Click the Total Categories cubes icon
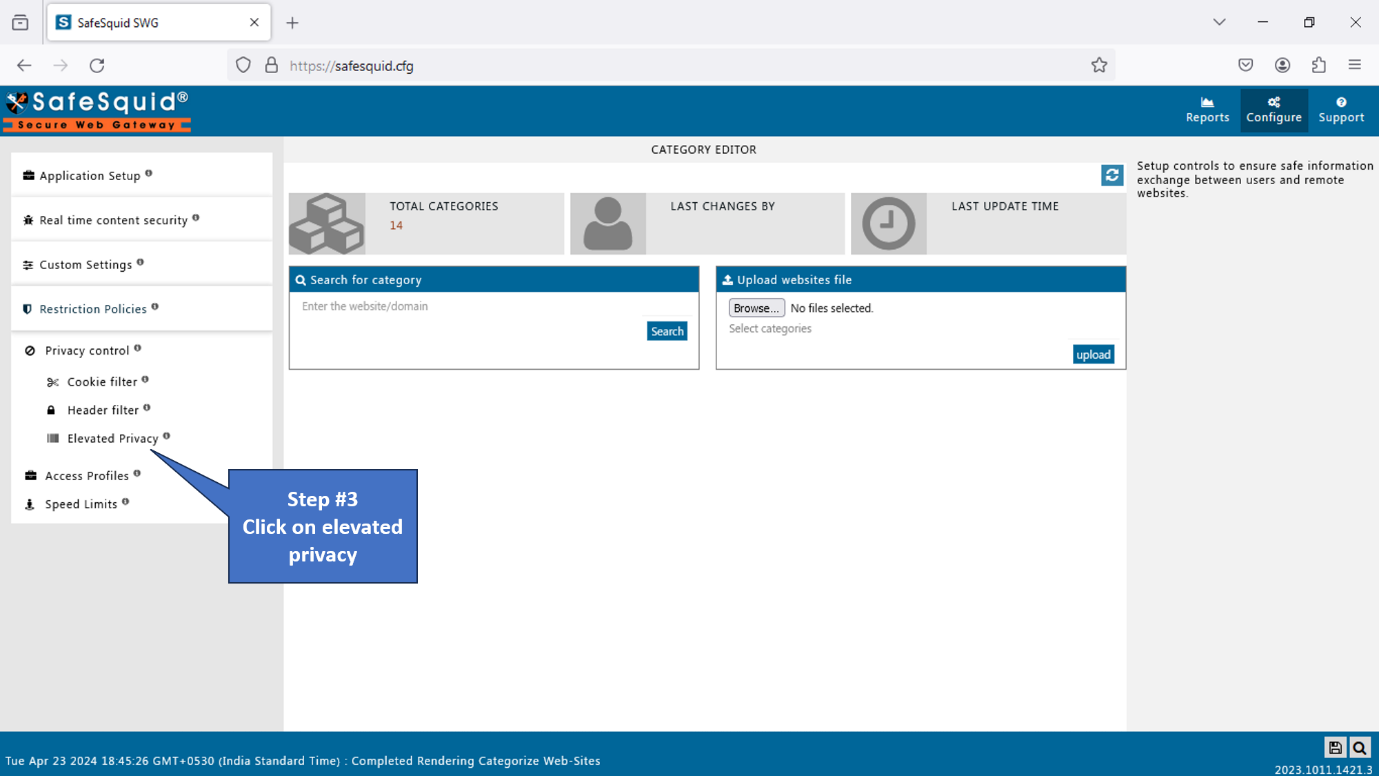Screen dimensions: 1379x776 coord(327,224)
